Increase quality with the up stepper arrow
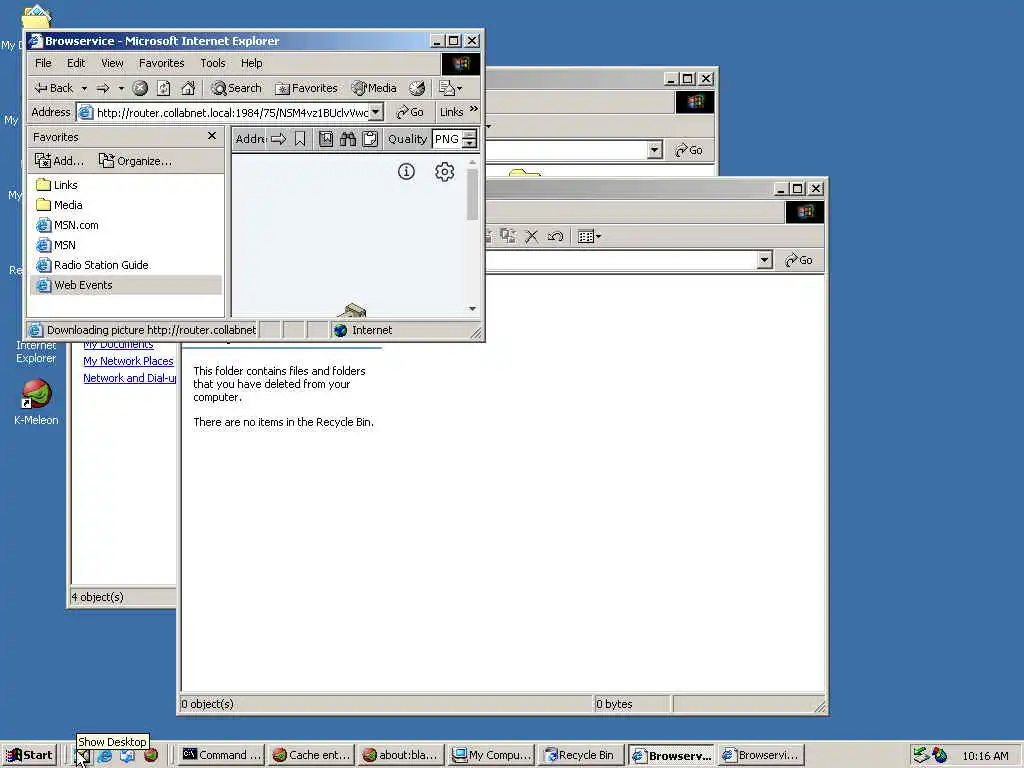Screen dimensions: 1024x768 pos(470,135)
